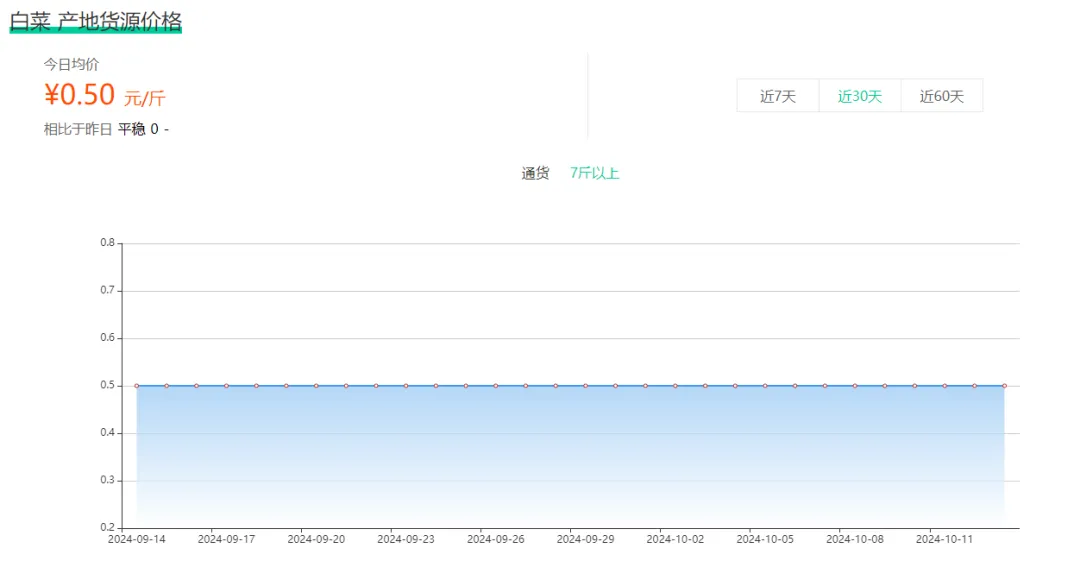Pick the 2024-10-11 data point marker
The image size is (1080, 567).
944,385
